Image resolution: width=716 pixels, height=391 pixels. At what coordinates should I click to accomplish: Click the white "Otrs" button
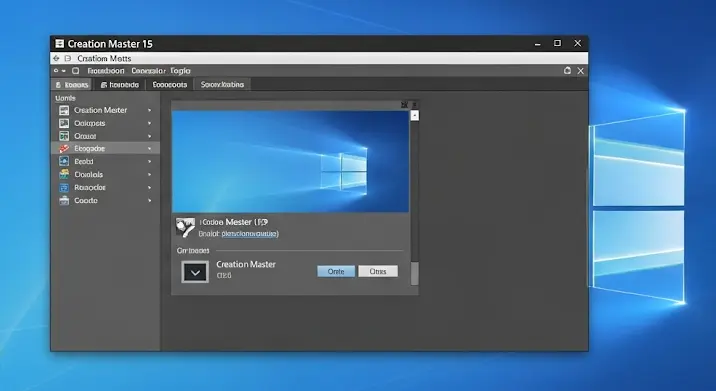coord(378,271)
